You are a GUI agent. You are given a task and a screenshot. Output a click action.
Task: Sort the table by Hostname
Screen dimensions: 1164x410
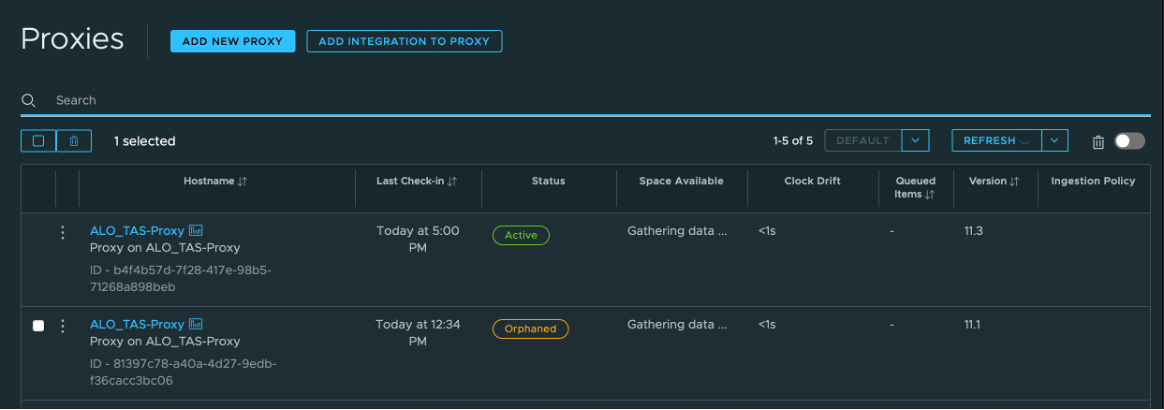coord(242,182)
